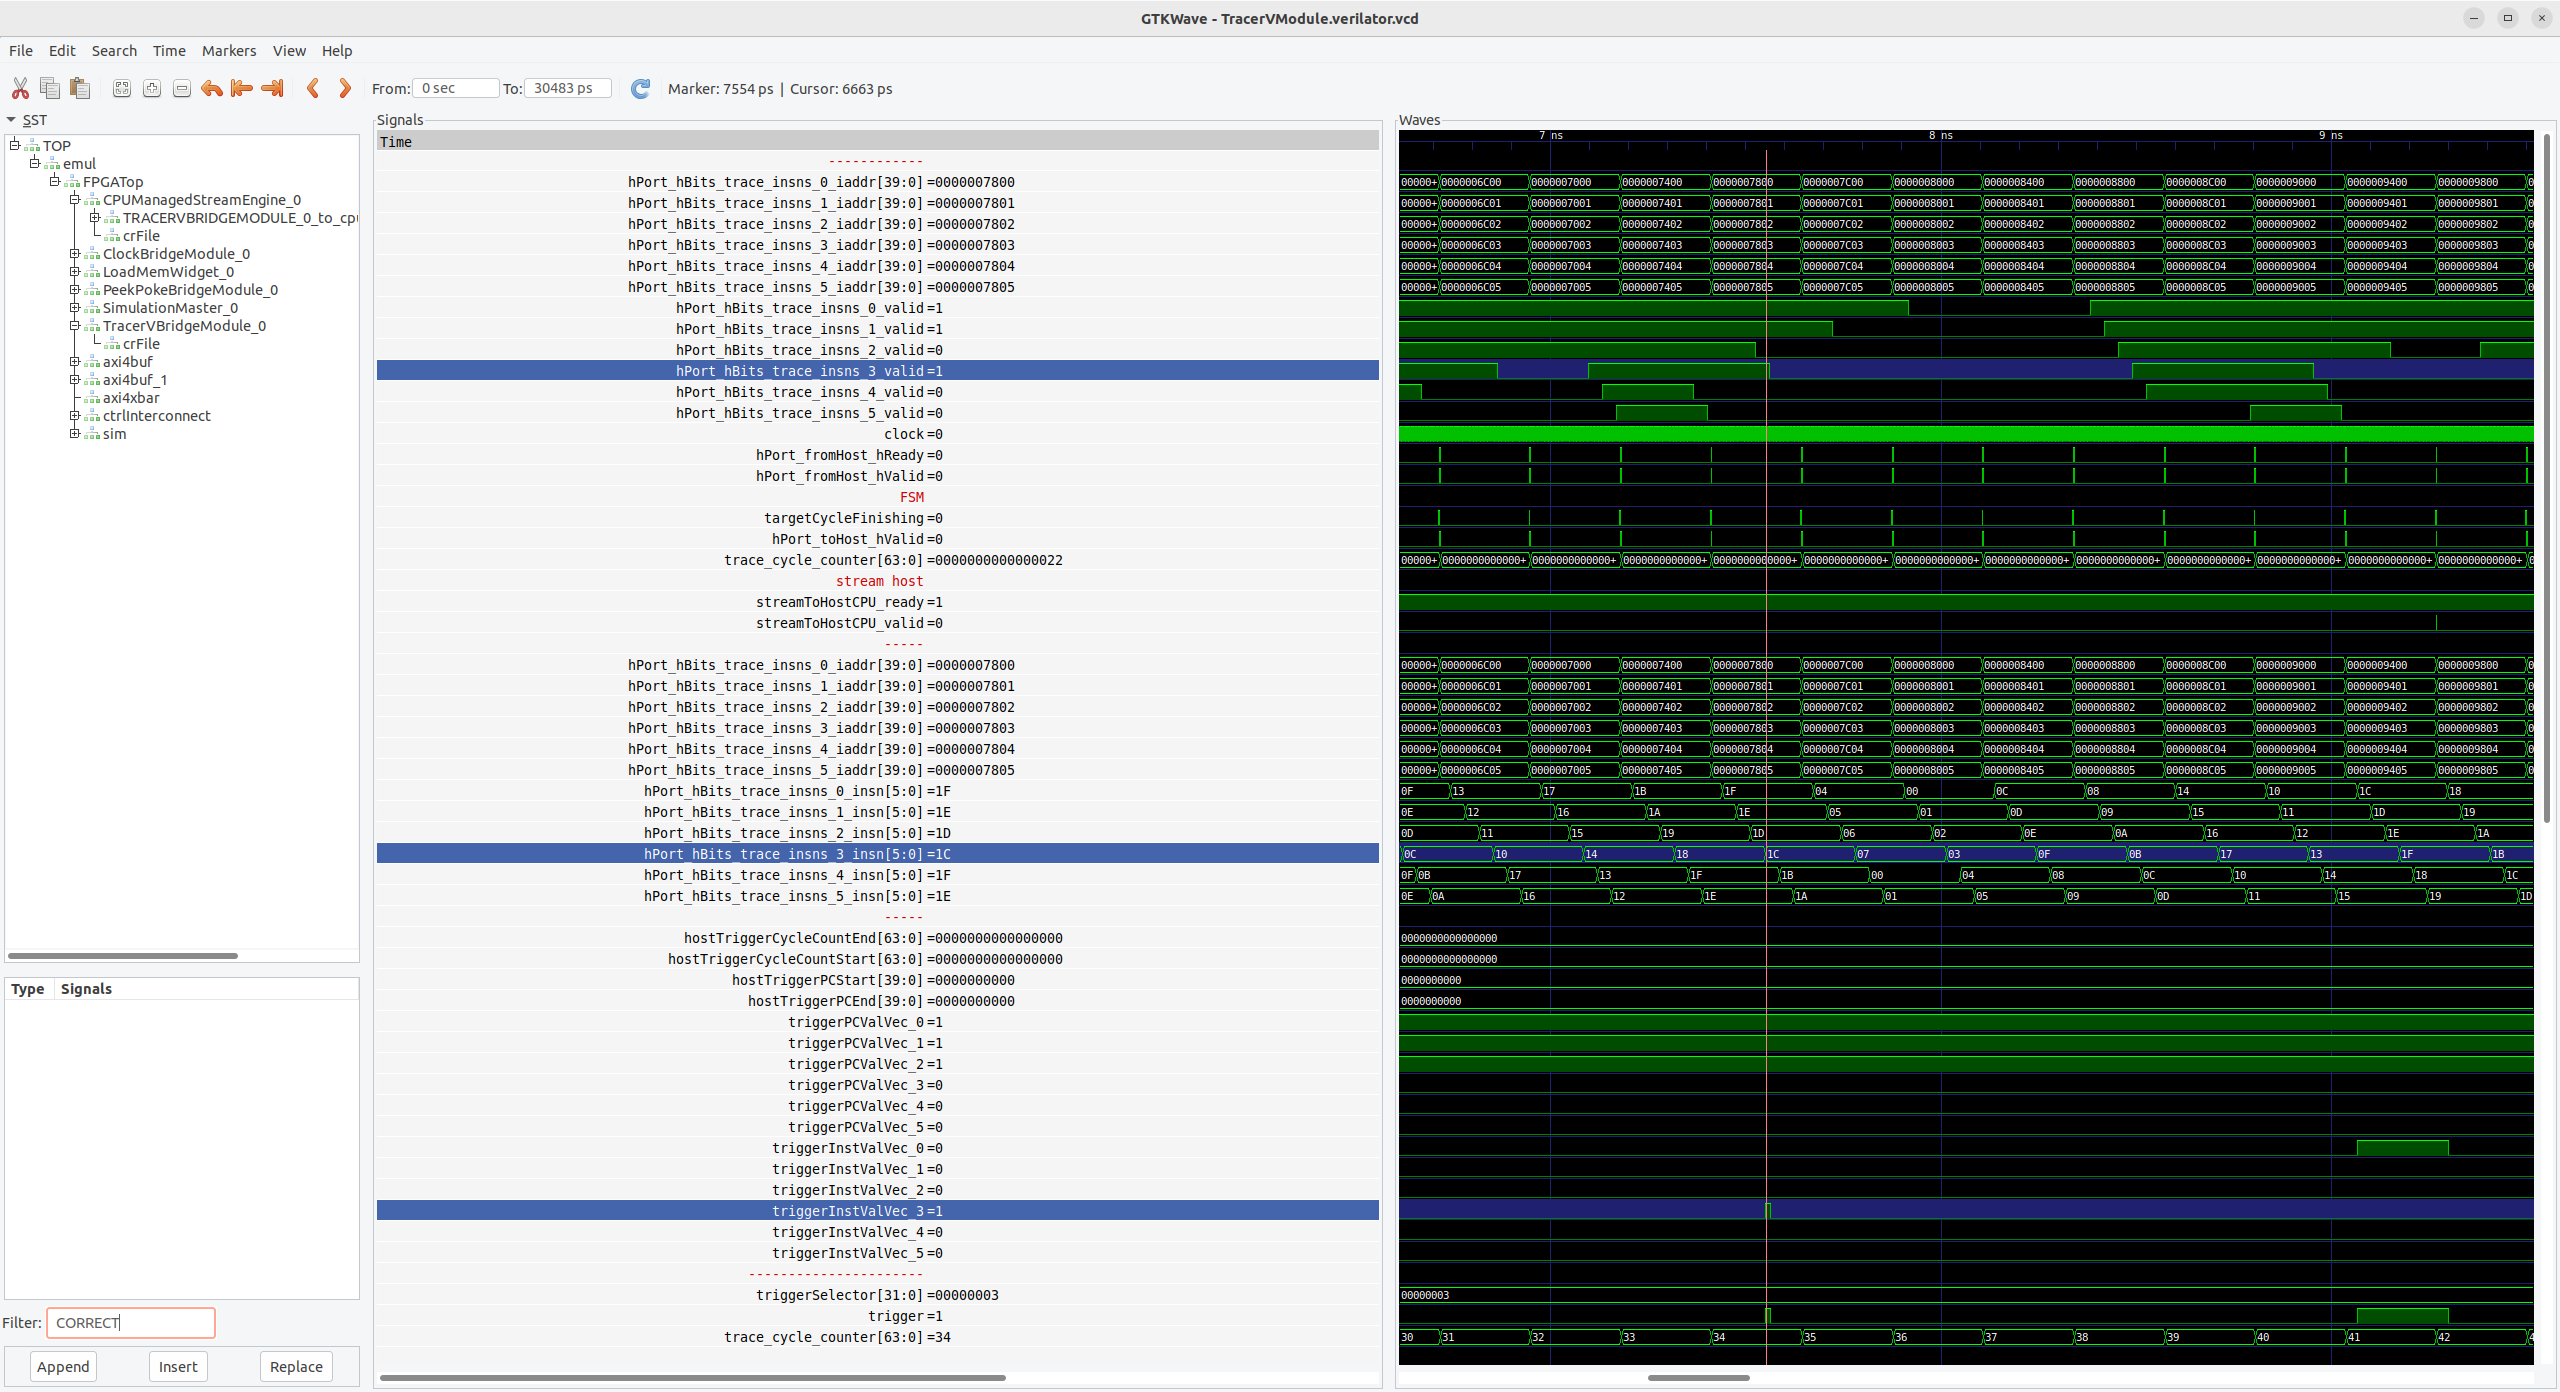Open the Search menu
The width and height of the screenshot is (2560, 1392).
tap(114, 50)
